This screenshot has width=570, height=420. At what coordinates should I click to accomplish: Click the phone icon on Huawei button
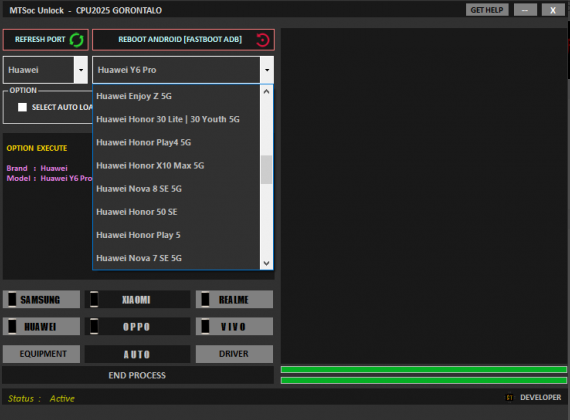[12, 326]
